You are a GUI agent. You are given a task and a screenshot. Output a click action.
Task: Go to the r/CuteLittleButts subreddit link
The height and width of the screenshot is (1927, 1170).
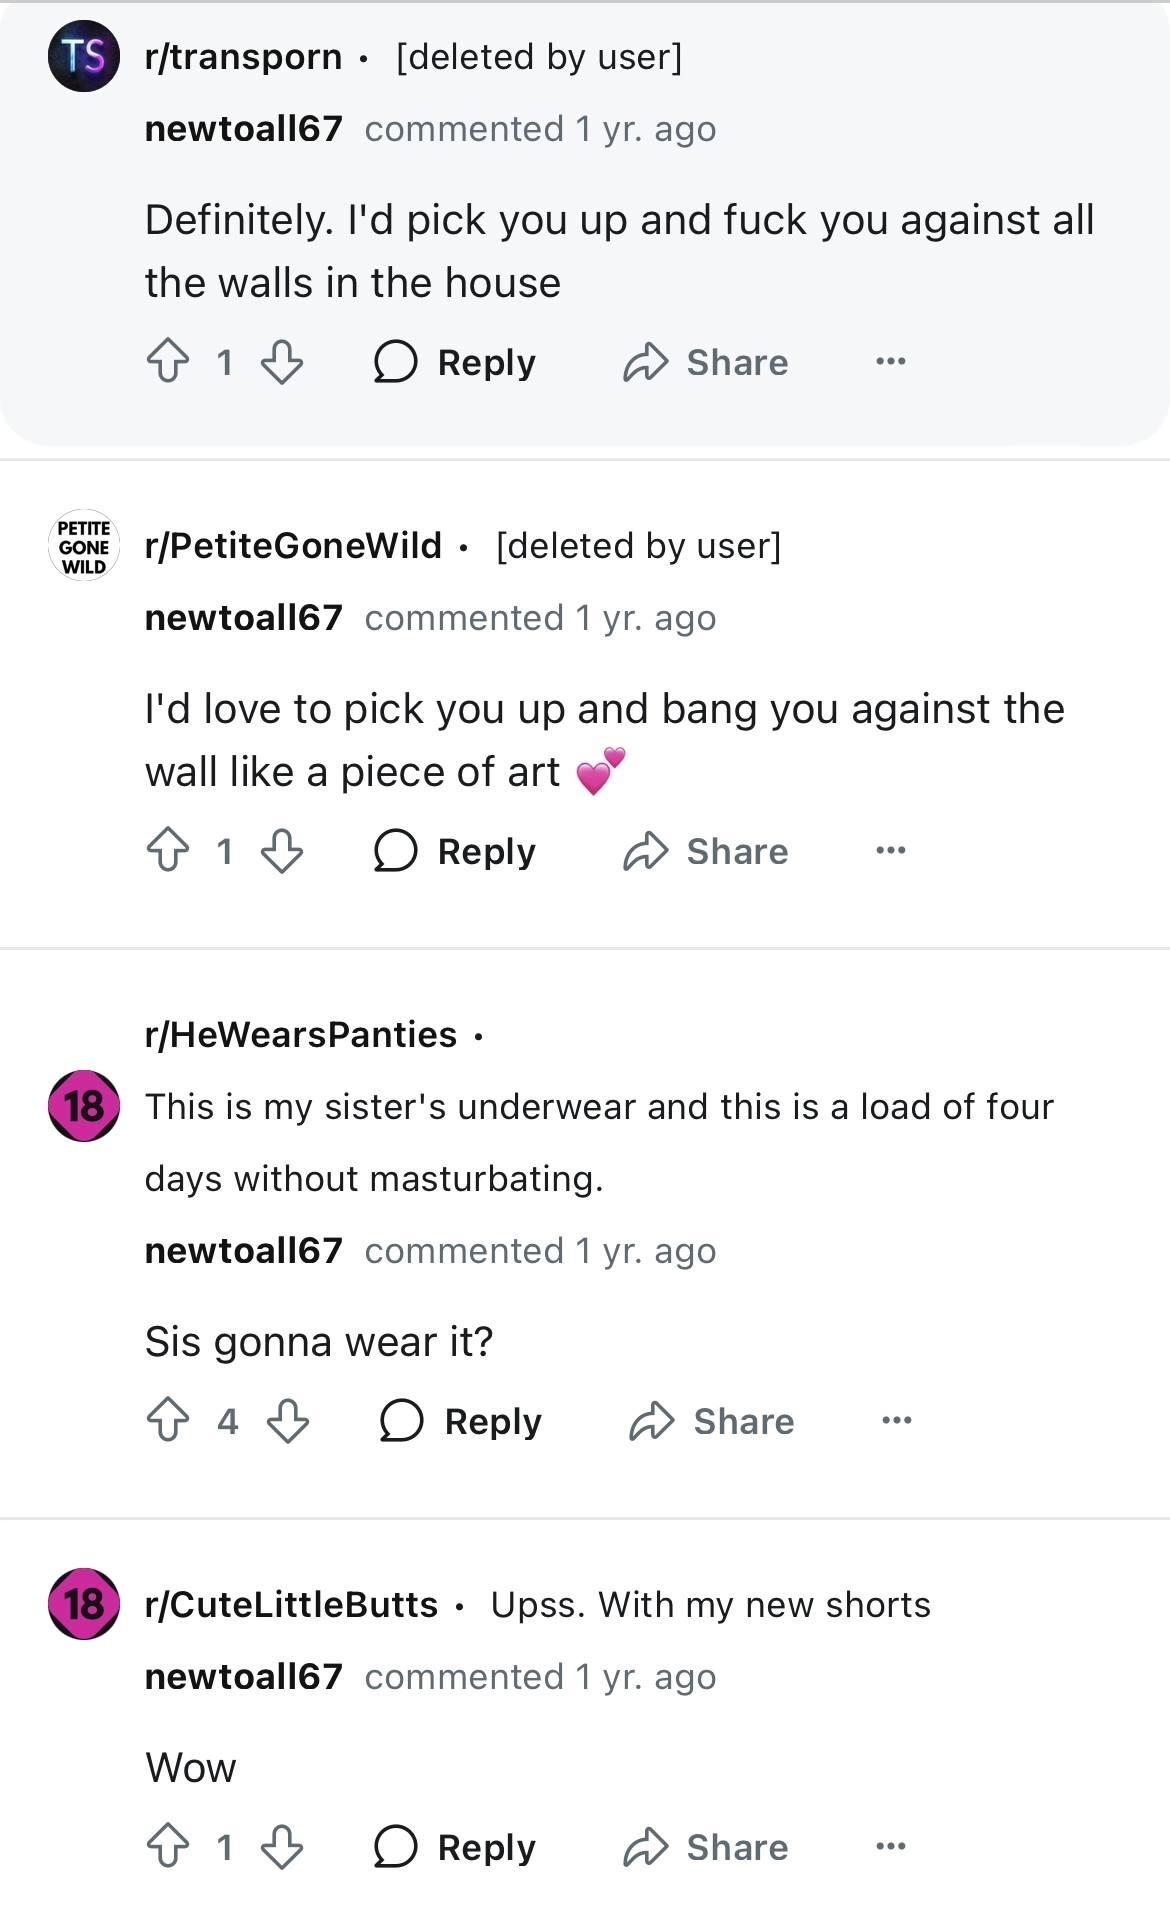[x=291, y=1605]
